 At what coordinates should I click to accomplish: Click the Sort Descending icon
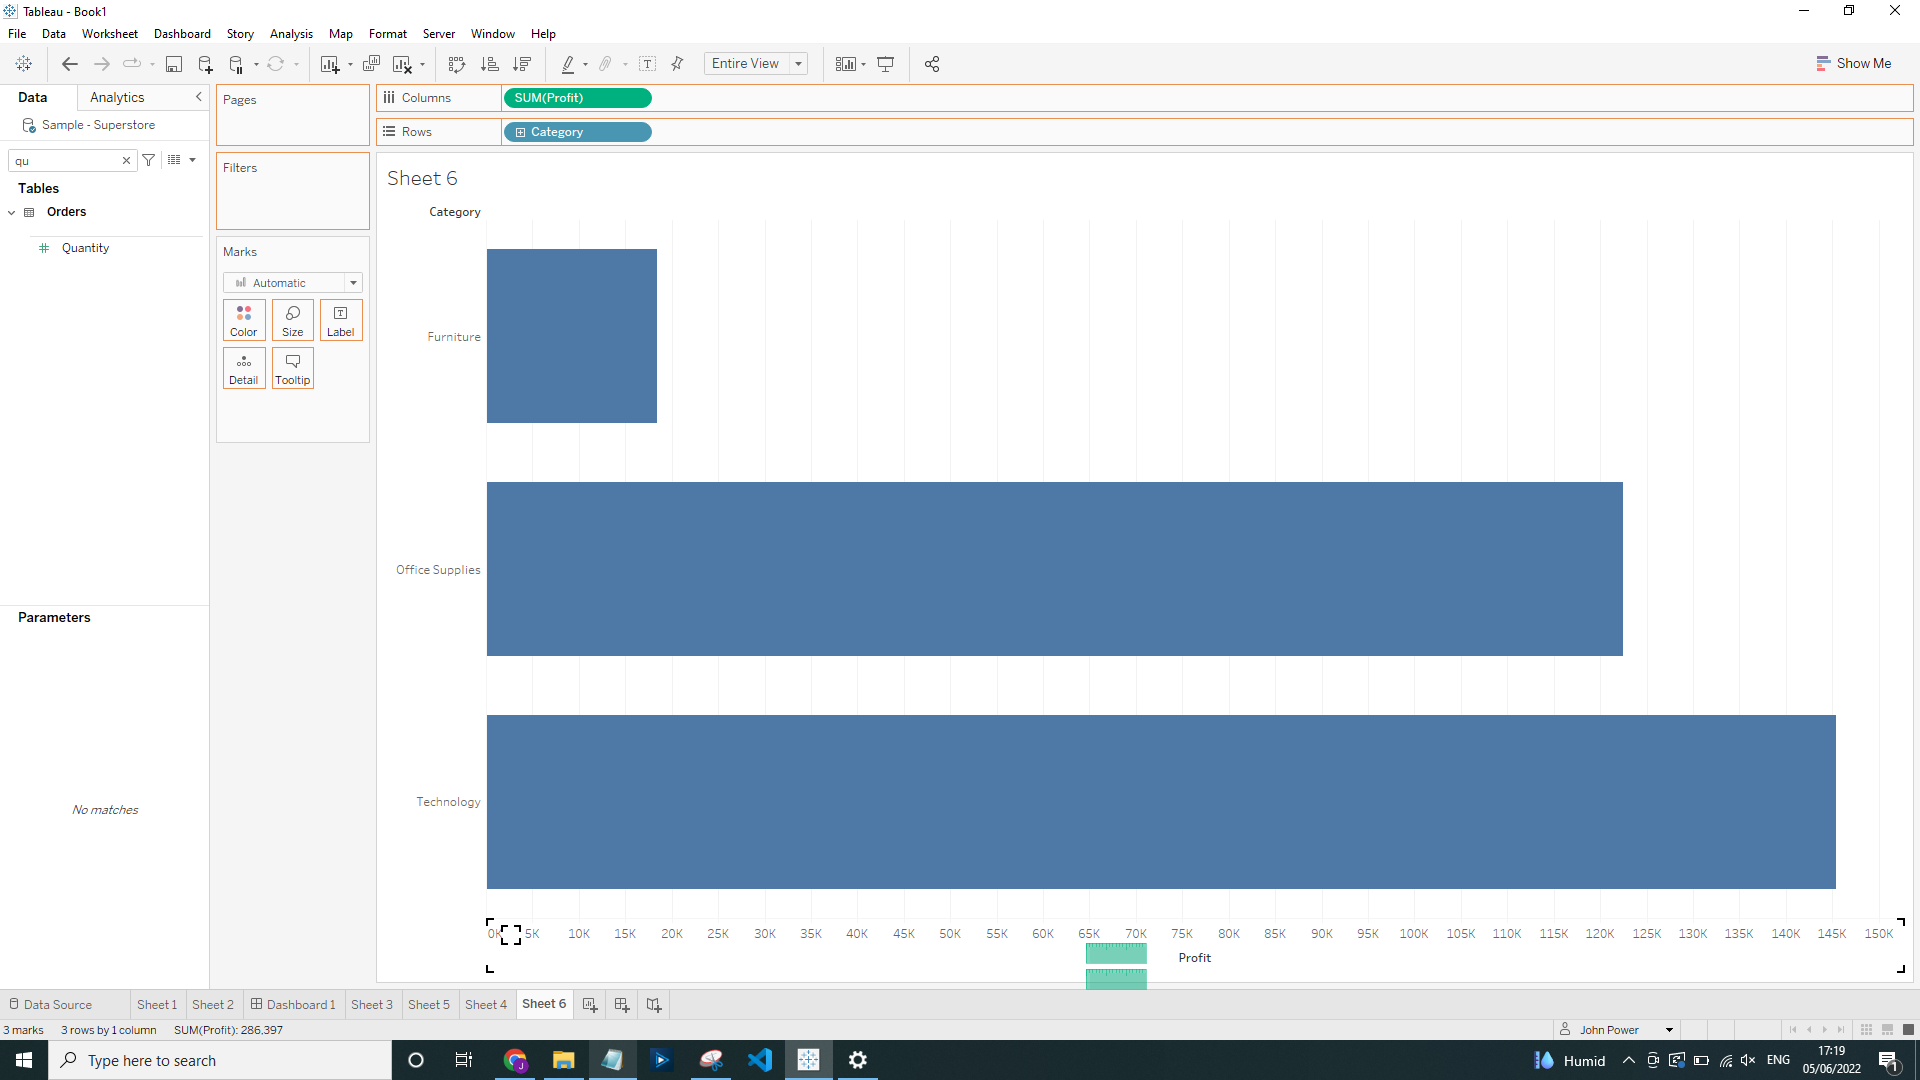click(521, 64)
